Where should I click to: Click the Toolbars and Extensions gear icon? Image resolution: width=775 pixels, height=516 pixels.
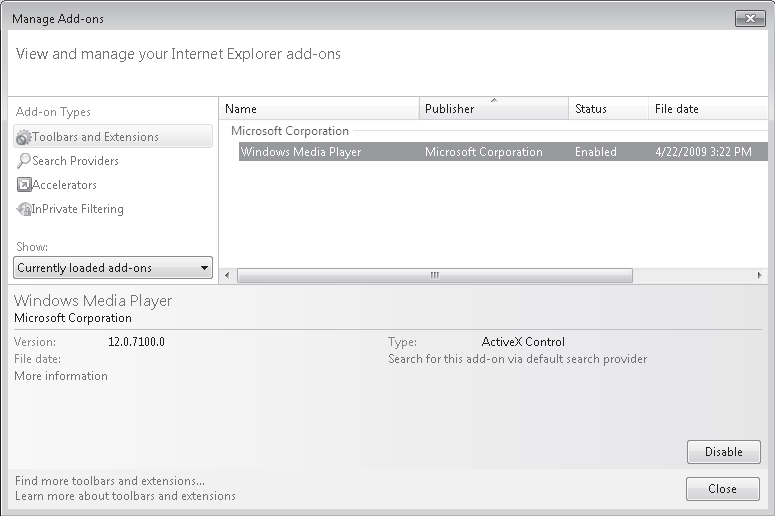[x=23, y=137]
